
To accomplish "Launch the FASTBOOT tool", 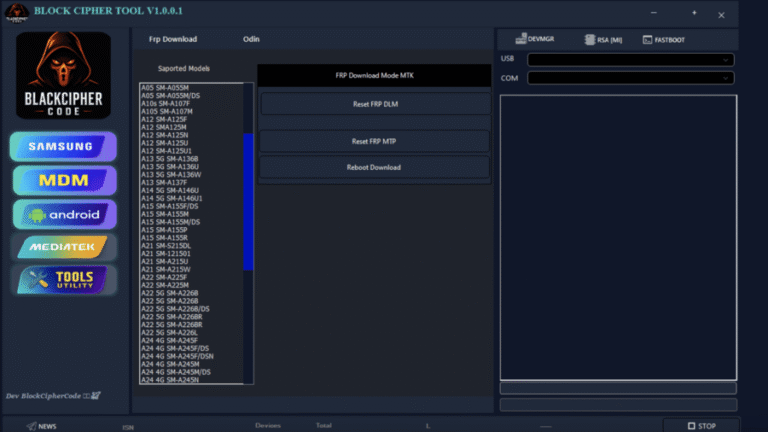I will pos(664,40).
